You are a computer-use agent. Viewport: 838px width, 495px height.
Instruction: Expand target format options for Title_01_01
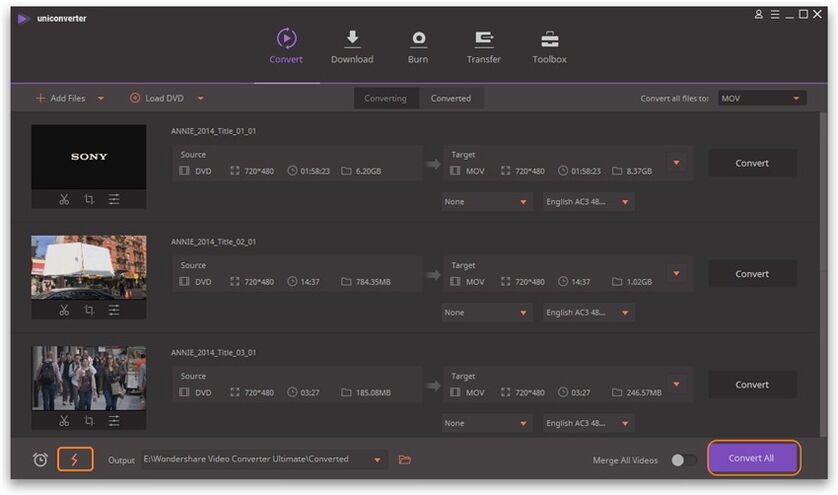coord(677,163)
